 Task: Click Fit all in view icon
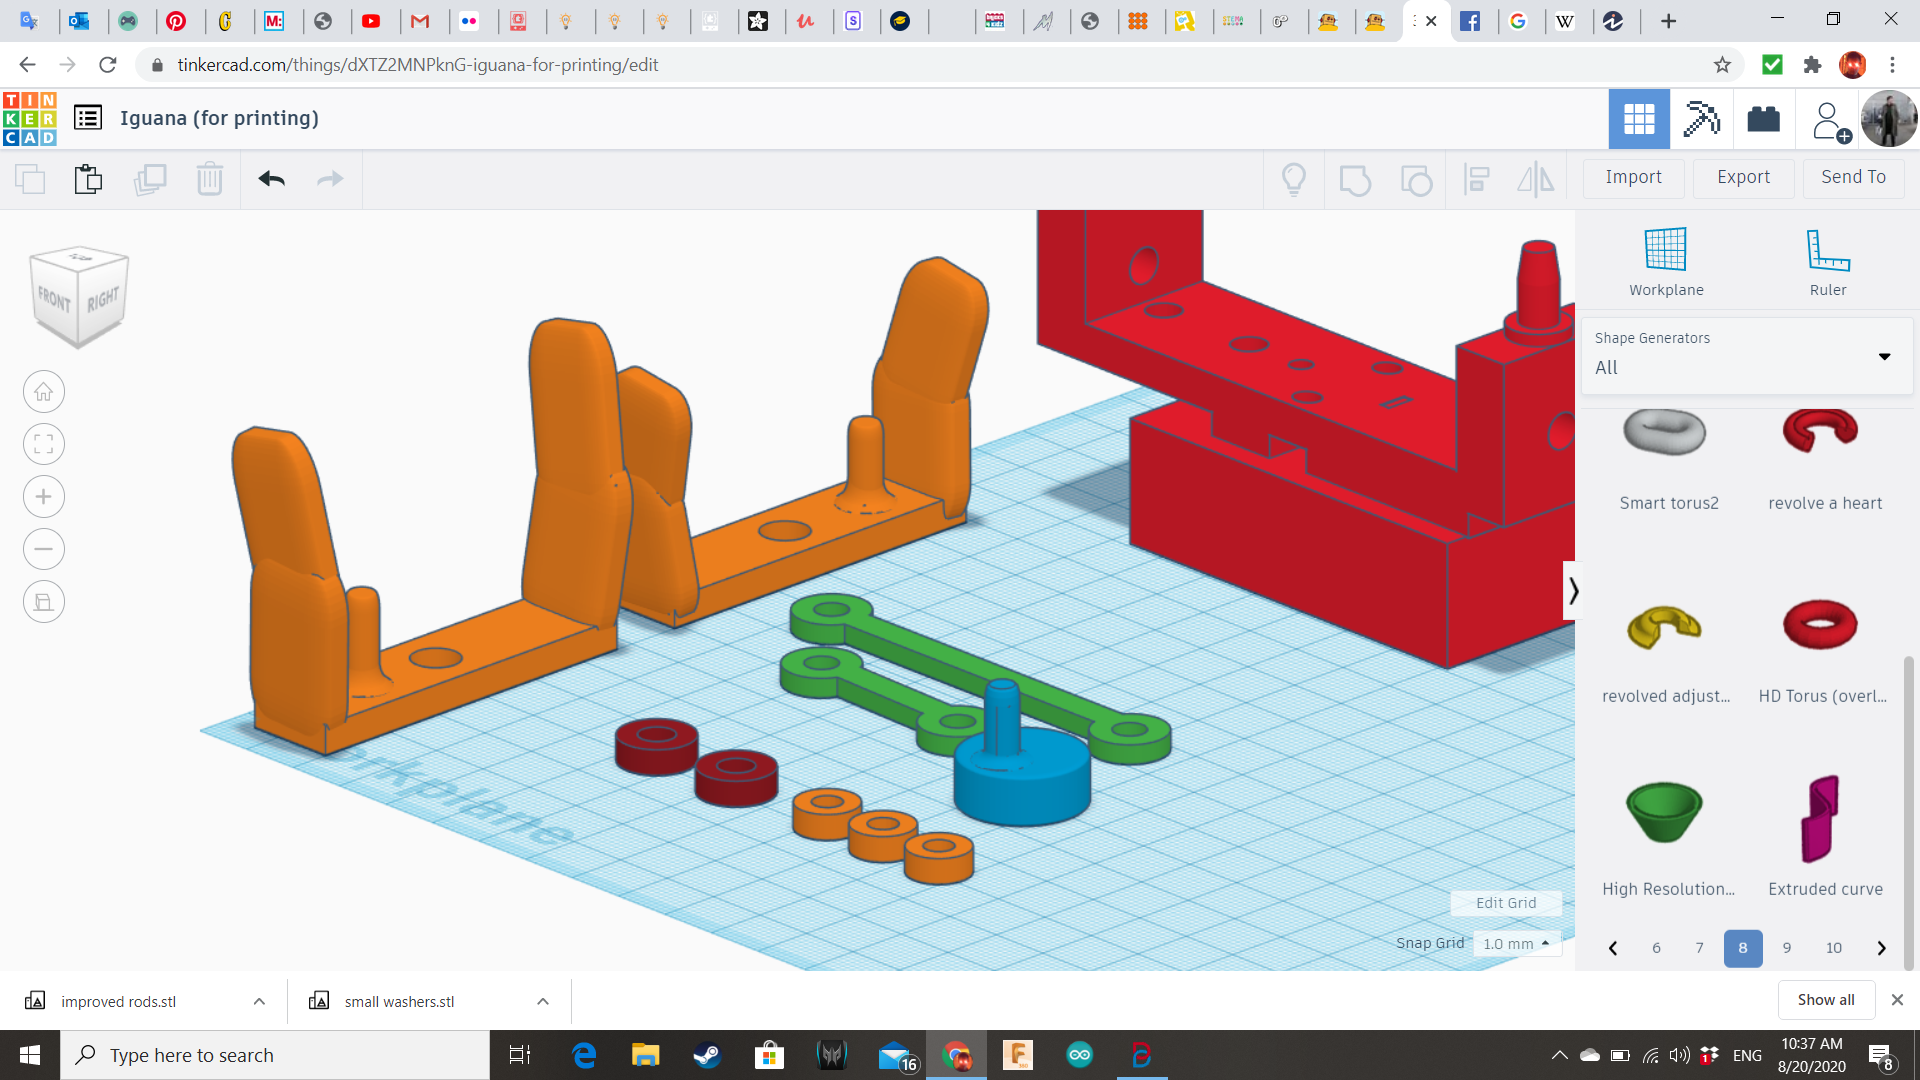[x=44, y=444]
